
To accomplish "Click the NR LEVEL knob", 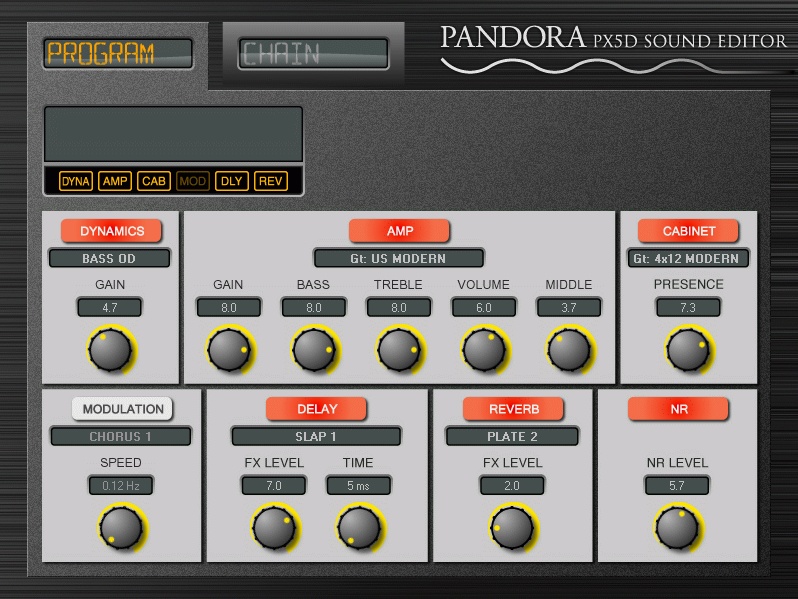I will pos(677,528).
